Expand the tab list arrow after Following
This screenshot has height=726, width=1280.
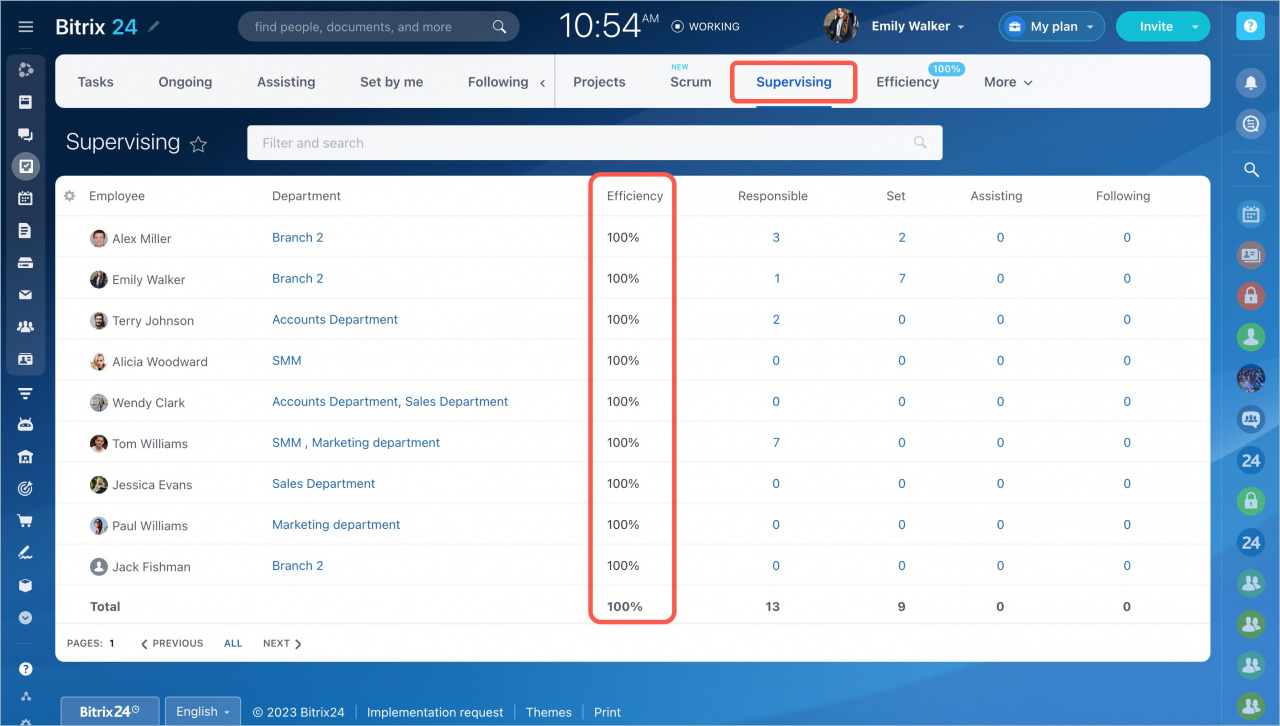pos(543,83)
